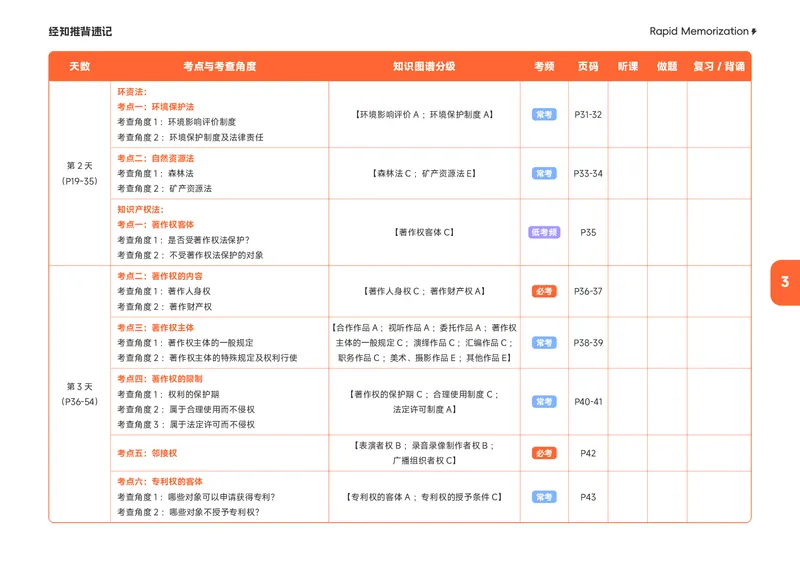Click page number P33-34
The height and width of the screenshot is (566, 800).
pyautogui.click(x=588, y=174)
